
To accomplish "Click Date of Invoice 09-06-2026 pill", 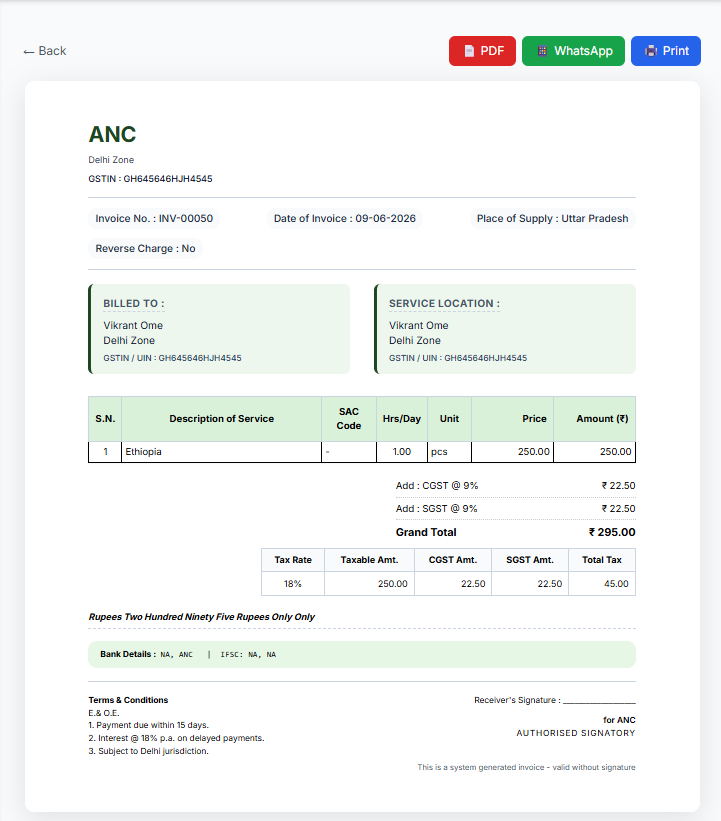I will point(345,218).
